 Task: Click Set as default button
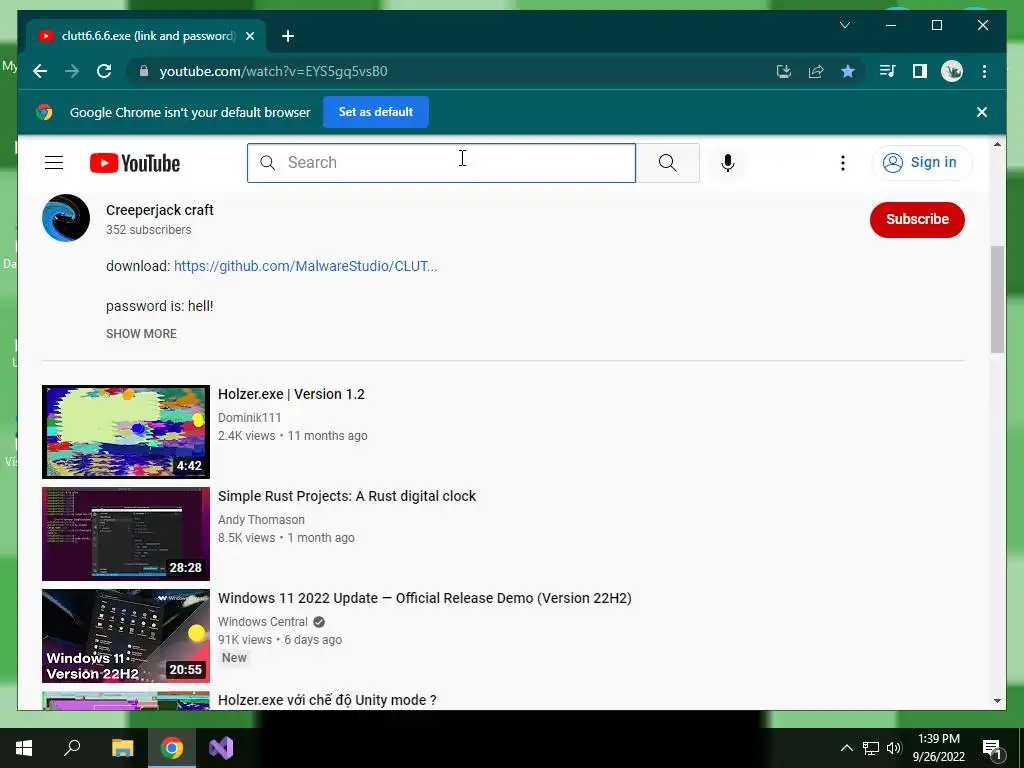[x=376, y=112]
